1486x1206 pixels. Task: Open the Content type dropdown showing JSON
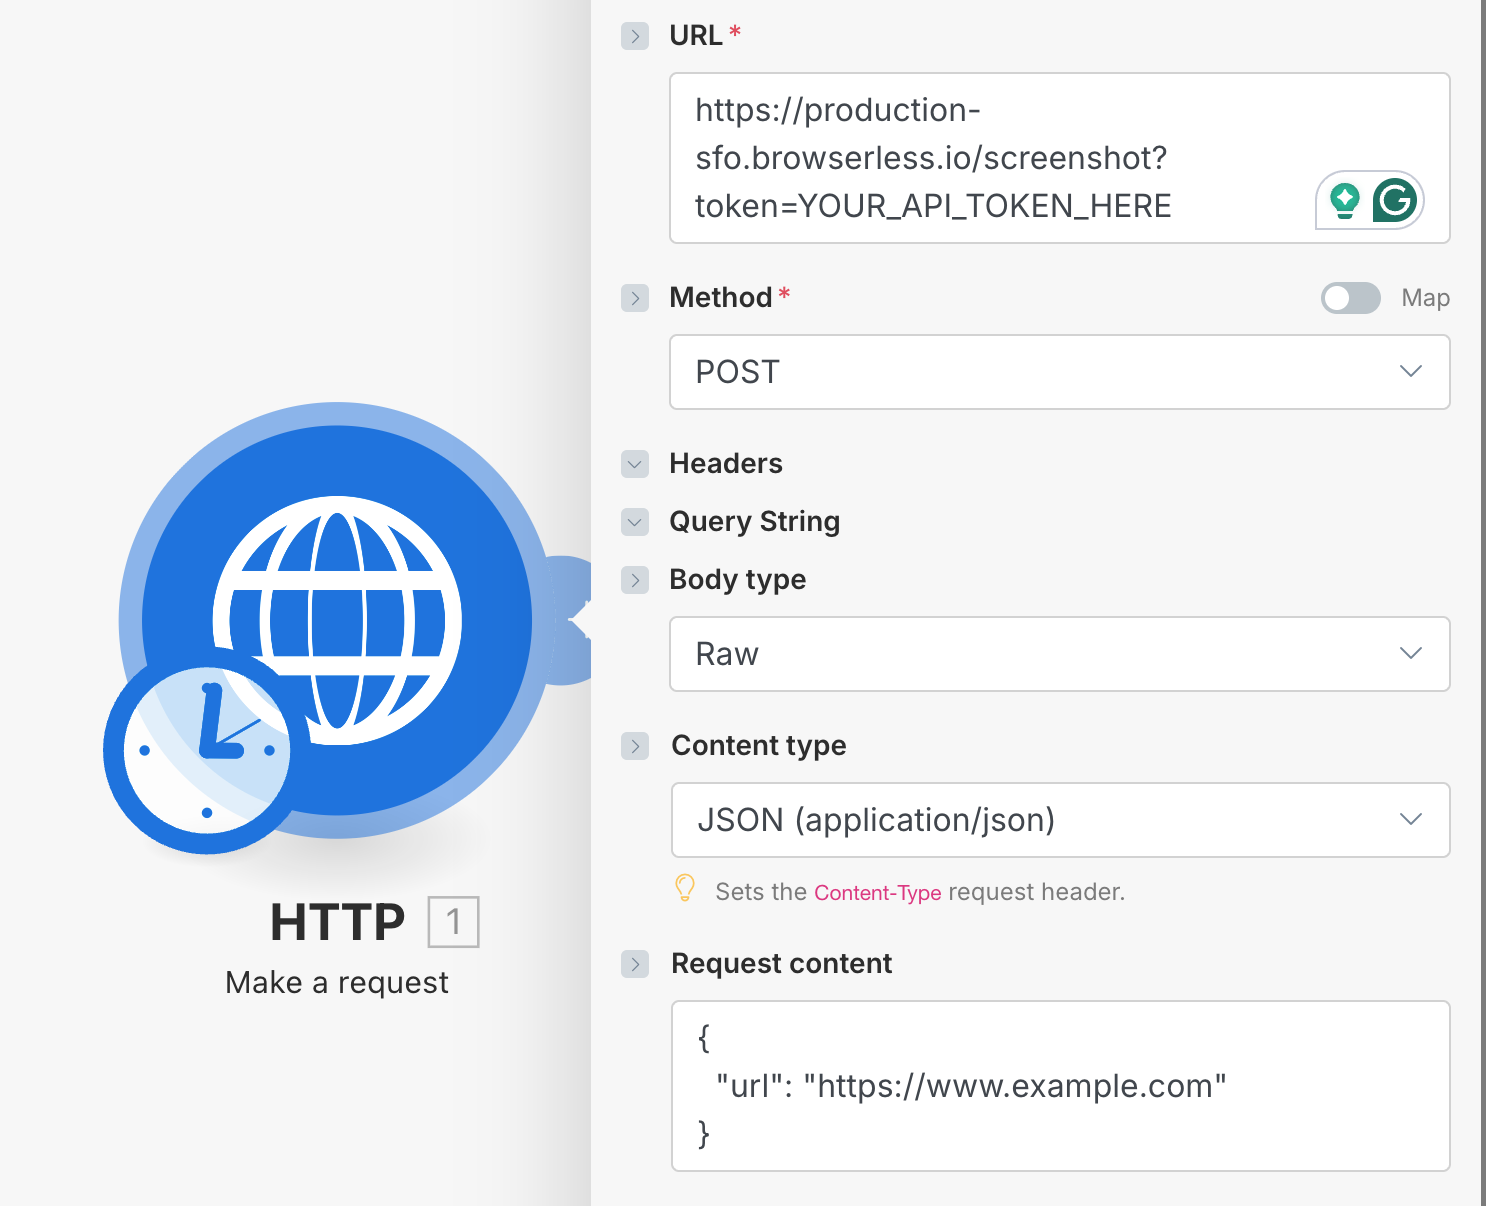pyautogui.click(x=1059, y=820)
